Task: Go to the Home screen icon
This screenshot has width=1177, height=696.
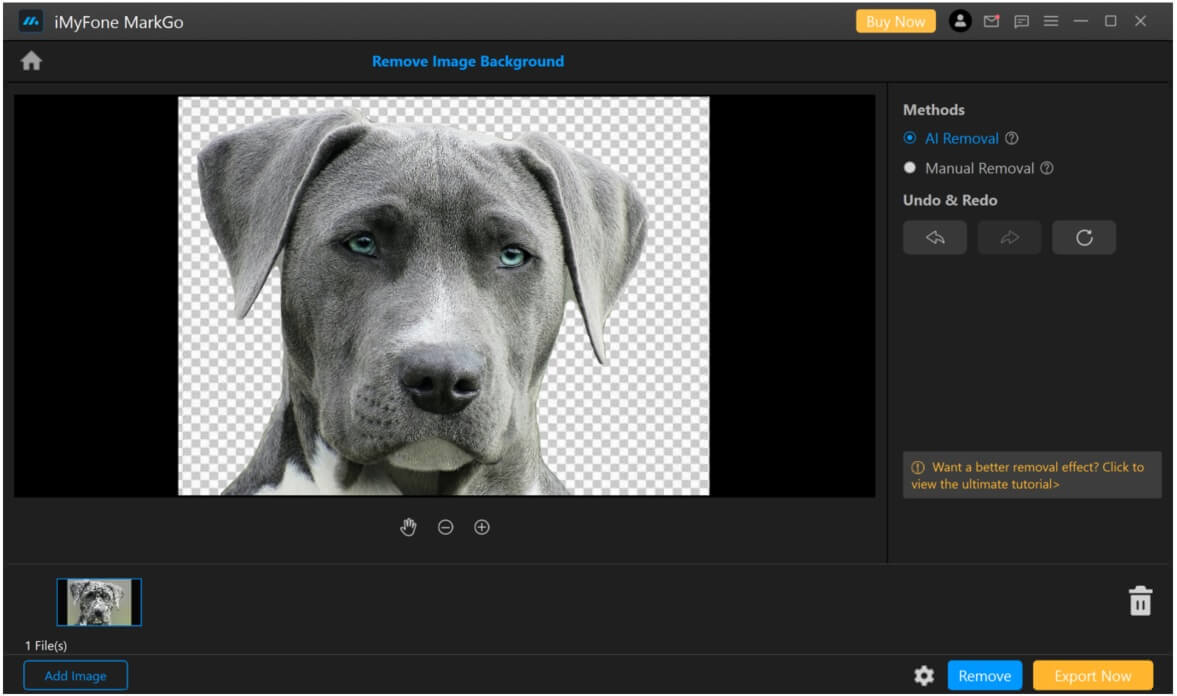Action: (31, 61)
